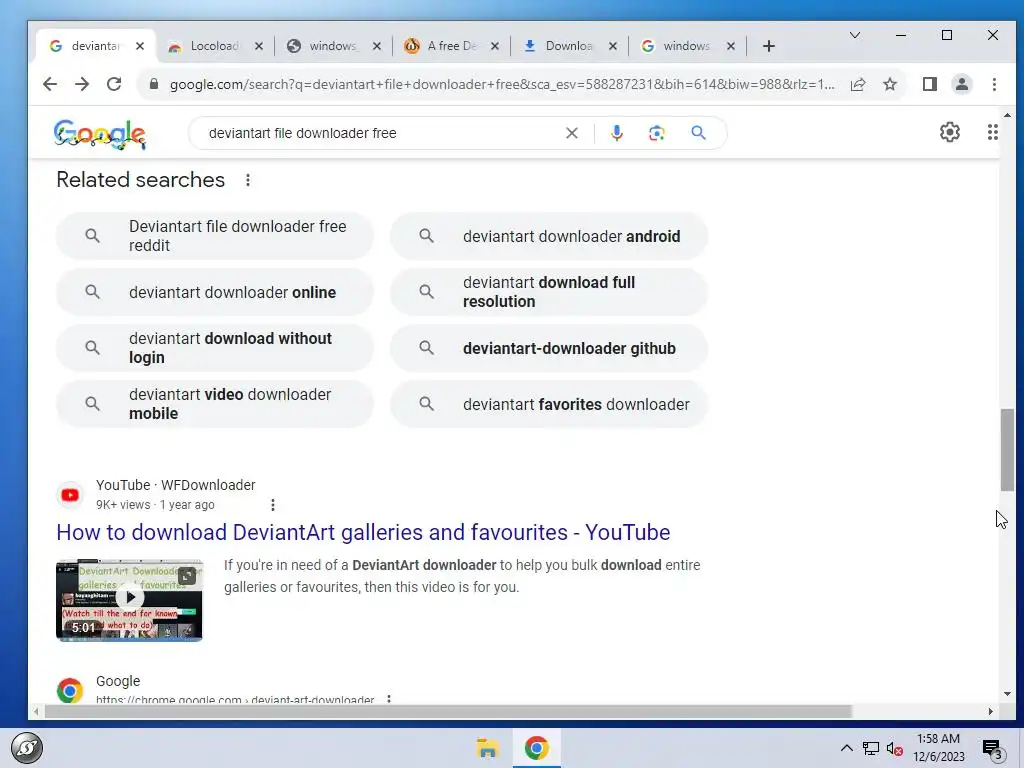Open the taskbar clock and date
1024x768 pixels.
[x=938, y=748]
